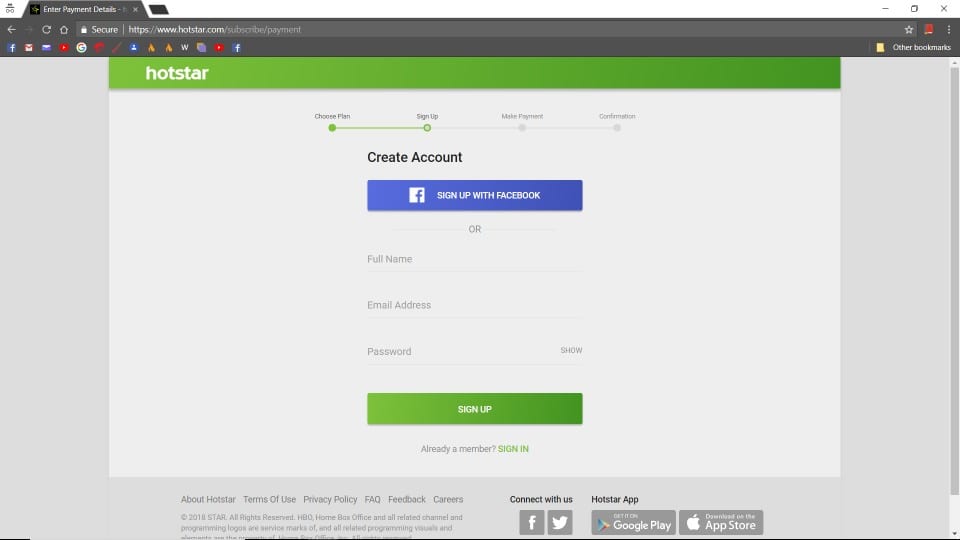Click the Confirmation step marker
Image resolution: width=960 pixels, height=540 pixels.
point(617,127)
